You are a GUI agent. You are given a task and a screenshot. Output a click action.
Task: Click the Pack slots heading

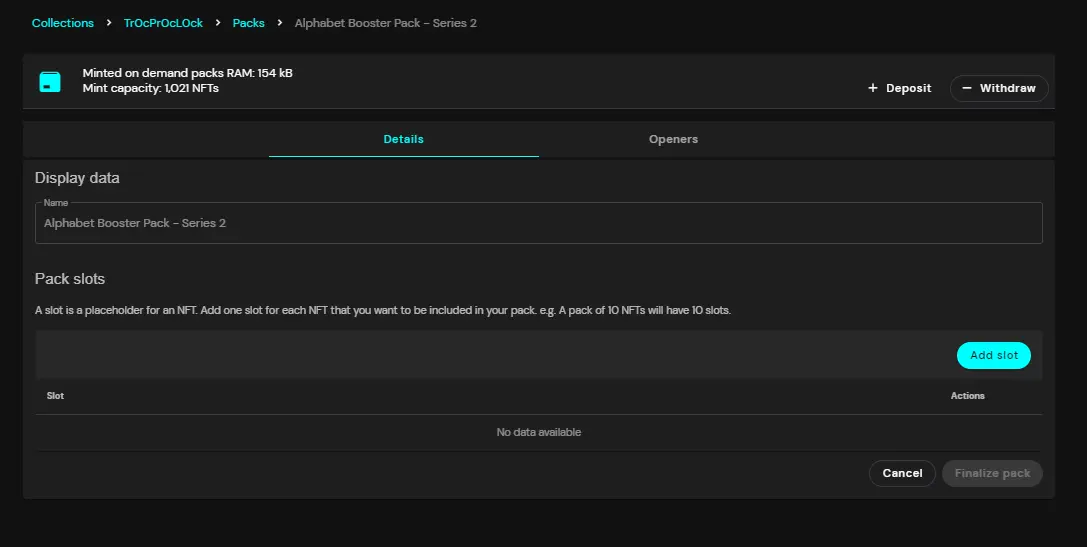(x=70, y=279)
